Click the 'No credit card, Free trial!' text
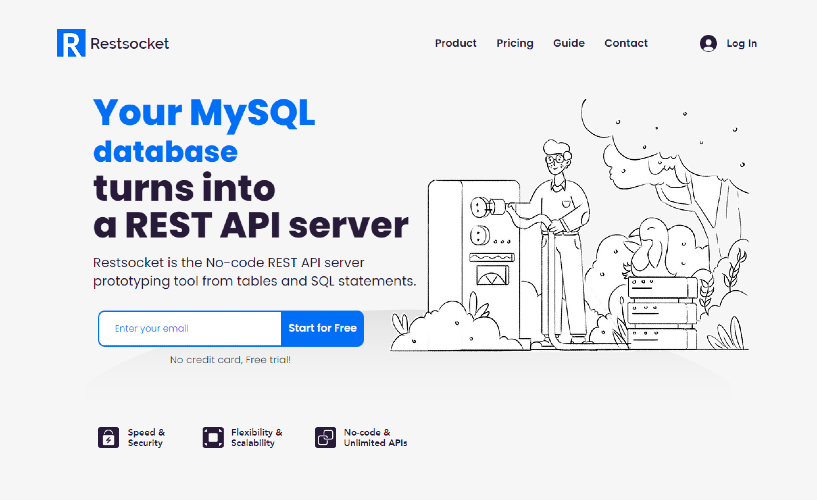 pyautogui.click(x=230, y=359)
